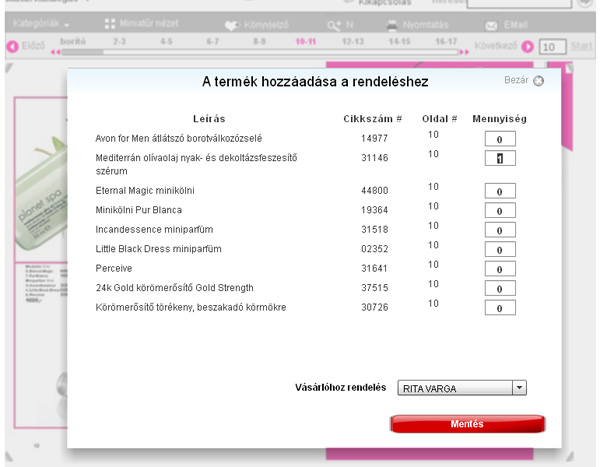
Task: Click the EMail envelope icon
Action: 491,26
